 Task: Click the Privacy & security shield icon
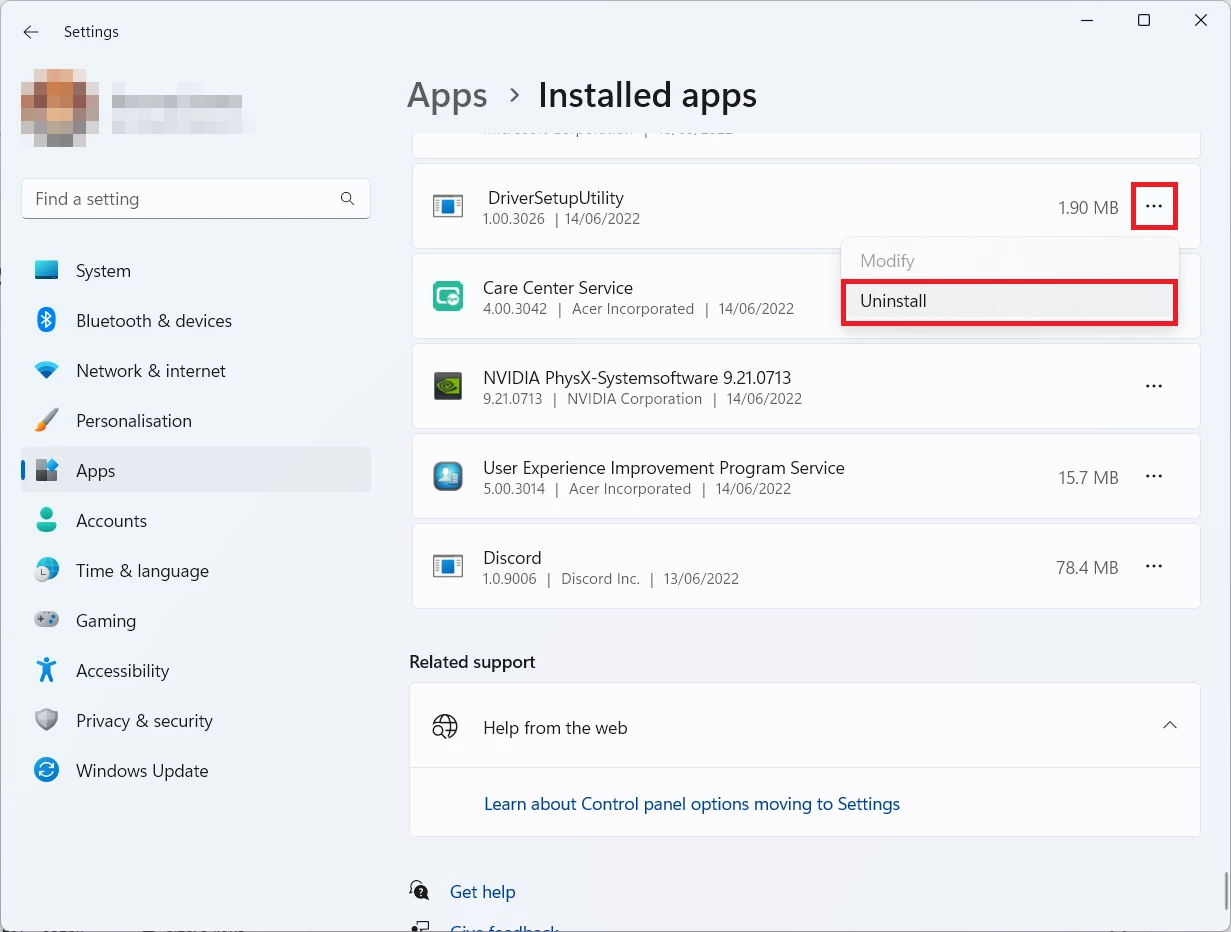47,721
